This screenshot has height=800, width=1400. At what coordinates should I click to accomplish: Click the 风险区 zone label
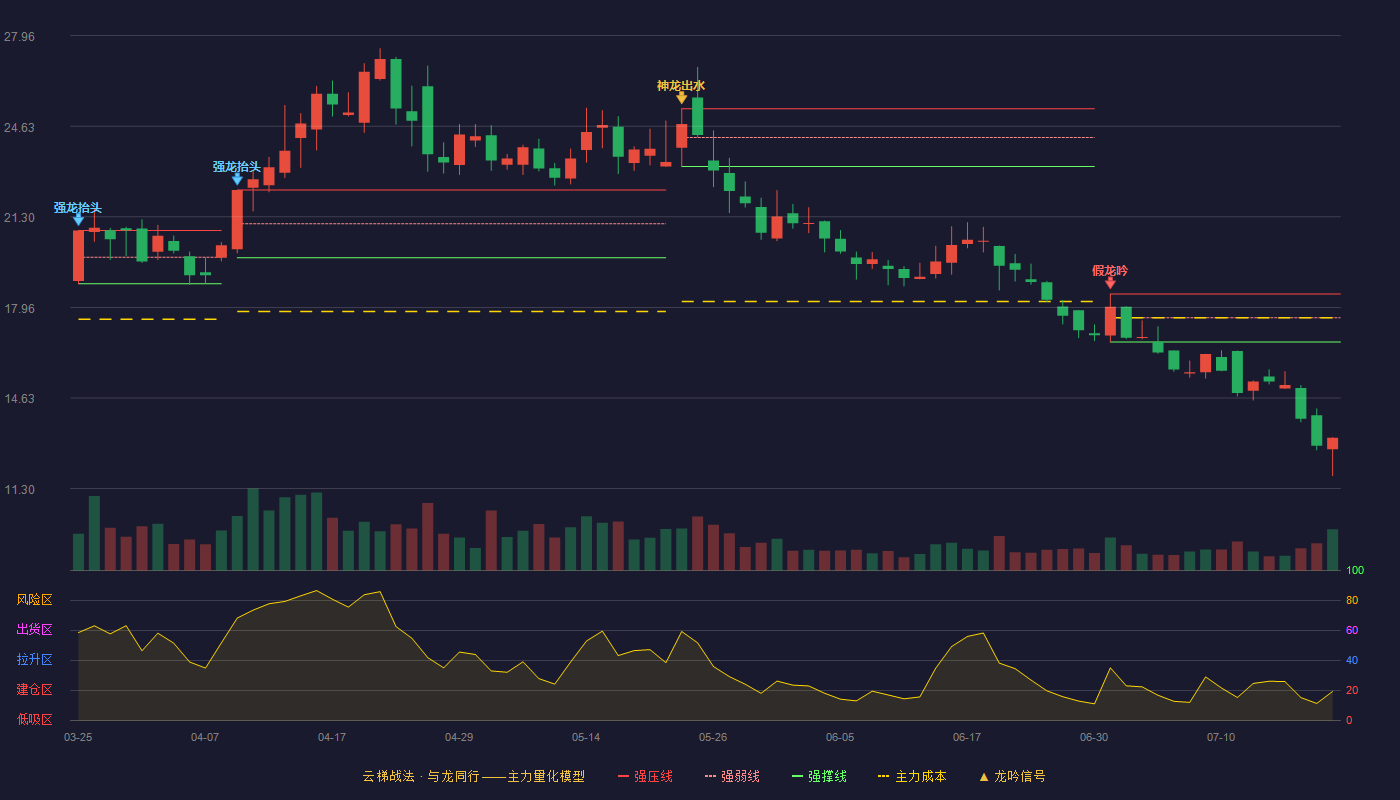(x=34, y=600)
